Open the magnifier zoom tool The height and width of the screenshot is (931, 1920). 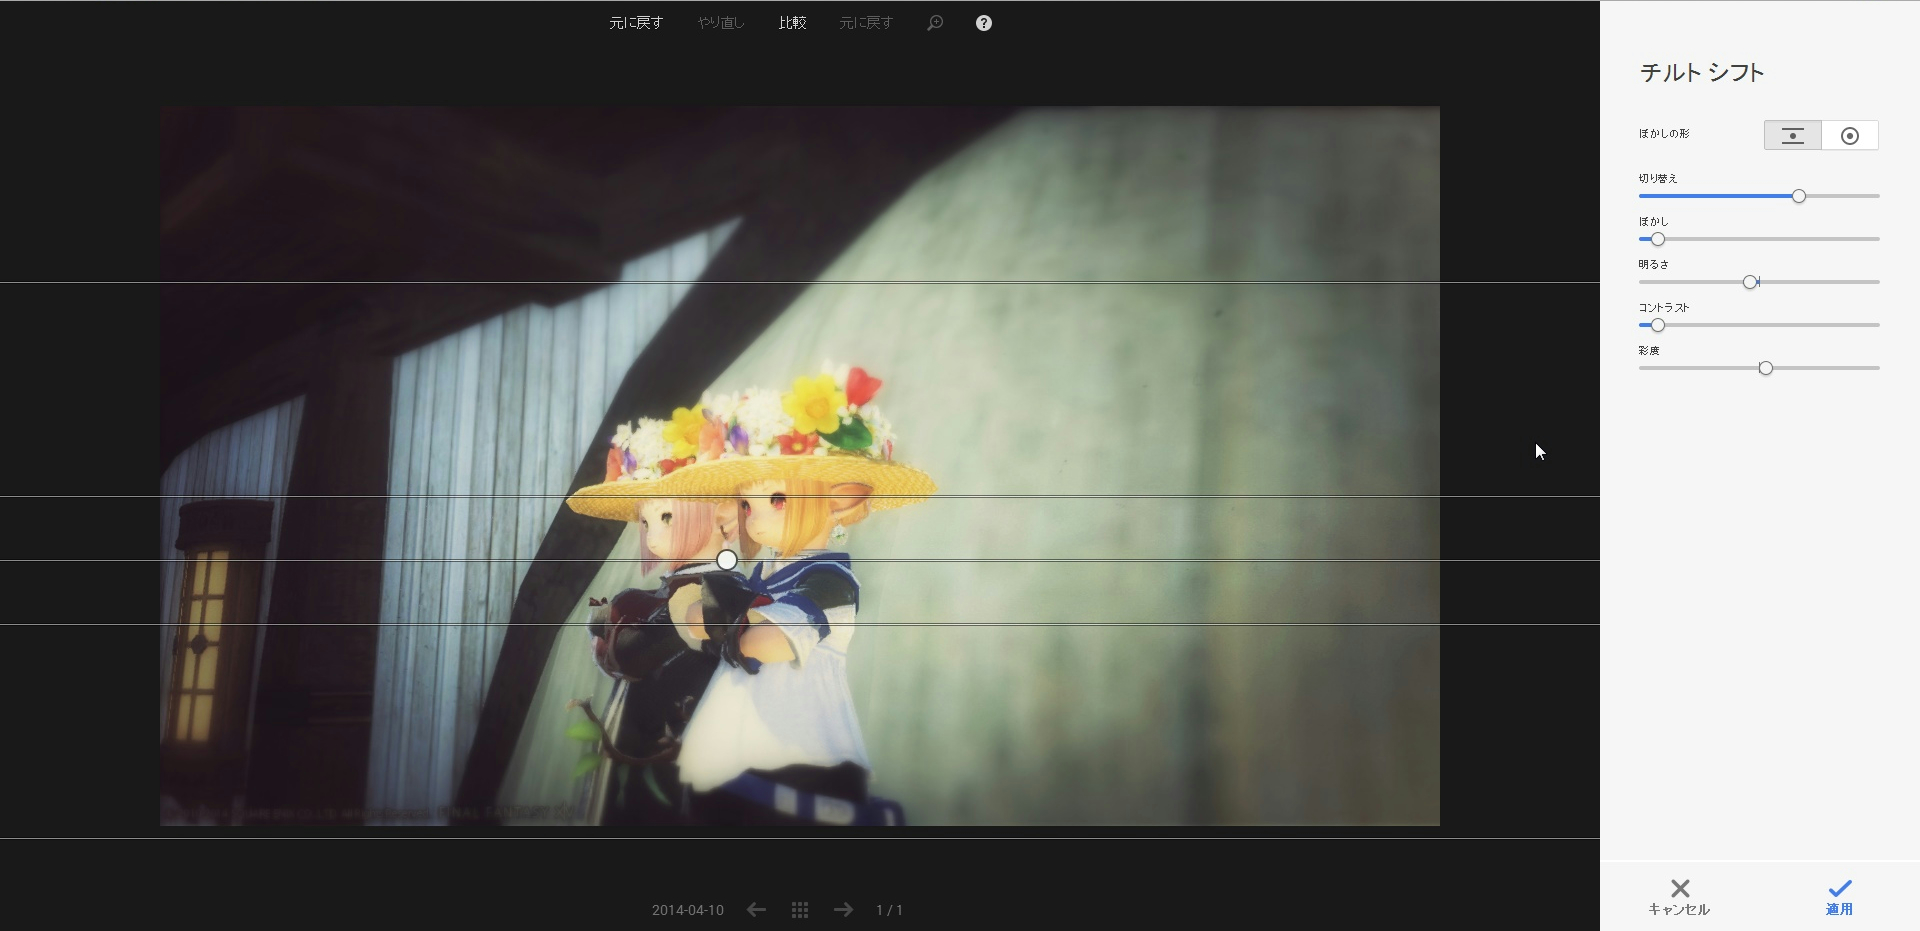(935, 23)
